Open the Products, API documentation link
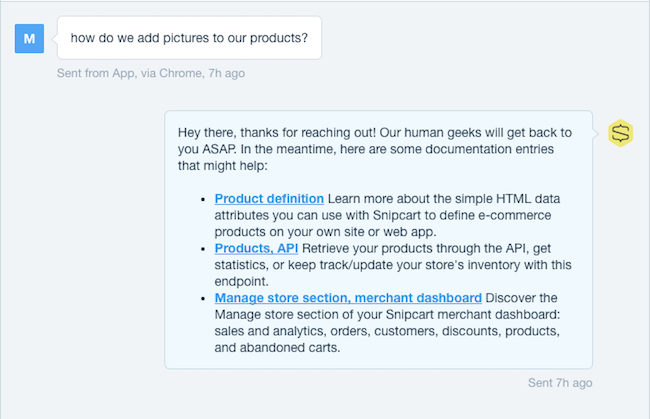The height and width of the screenshot is (419, 650). coord(256,248)
